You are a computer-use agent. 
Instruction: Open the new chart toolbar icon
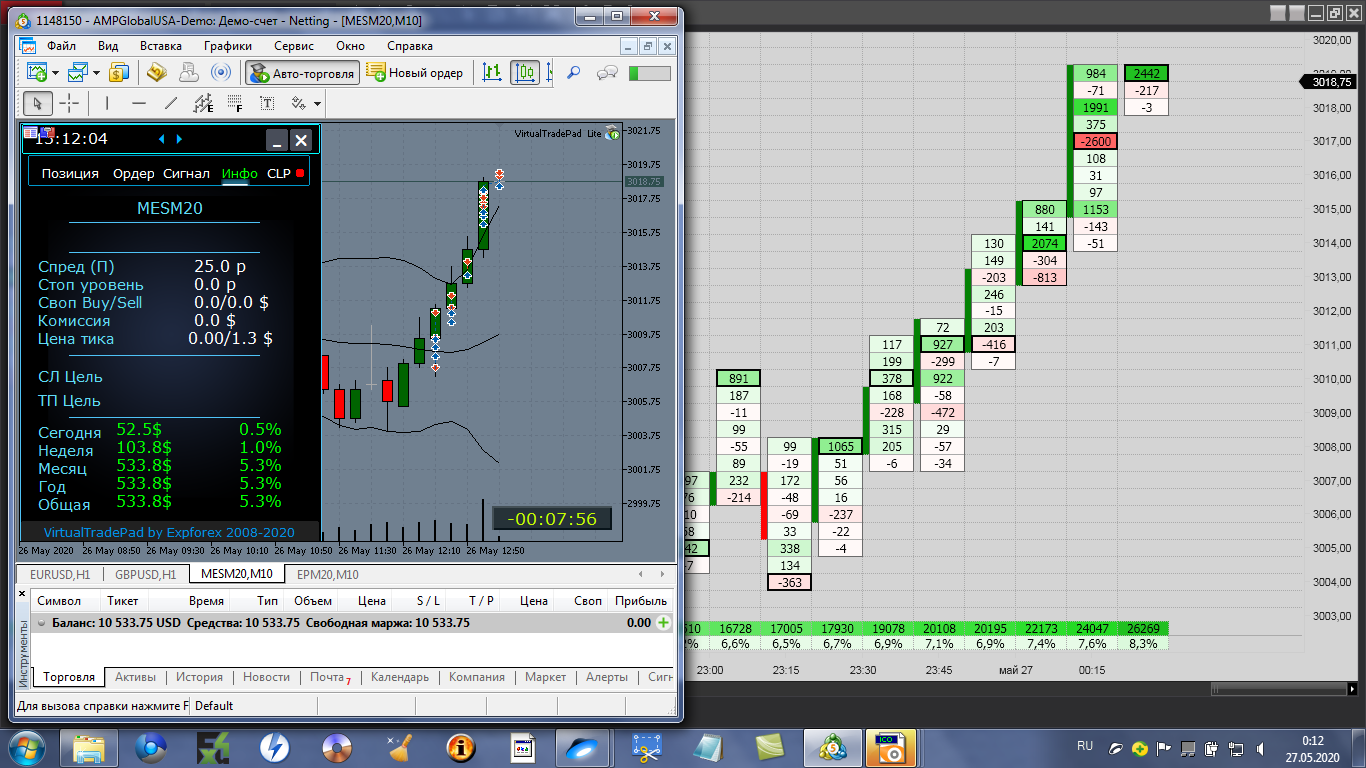pos(37,73)
